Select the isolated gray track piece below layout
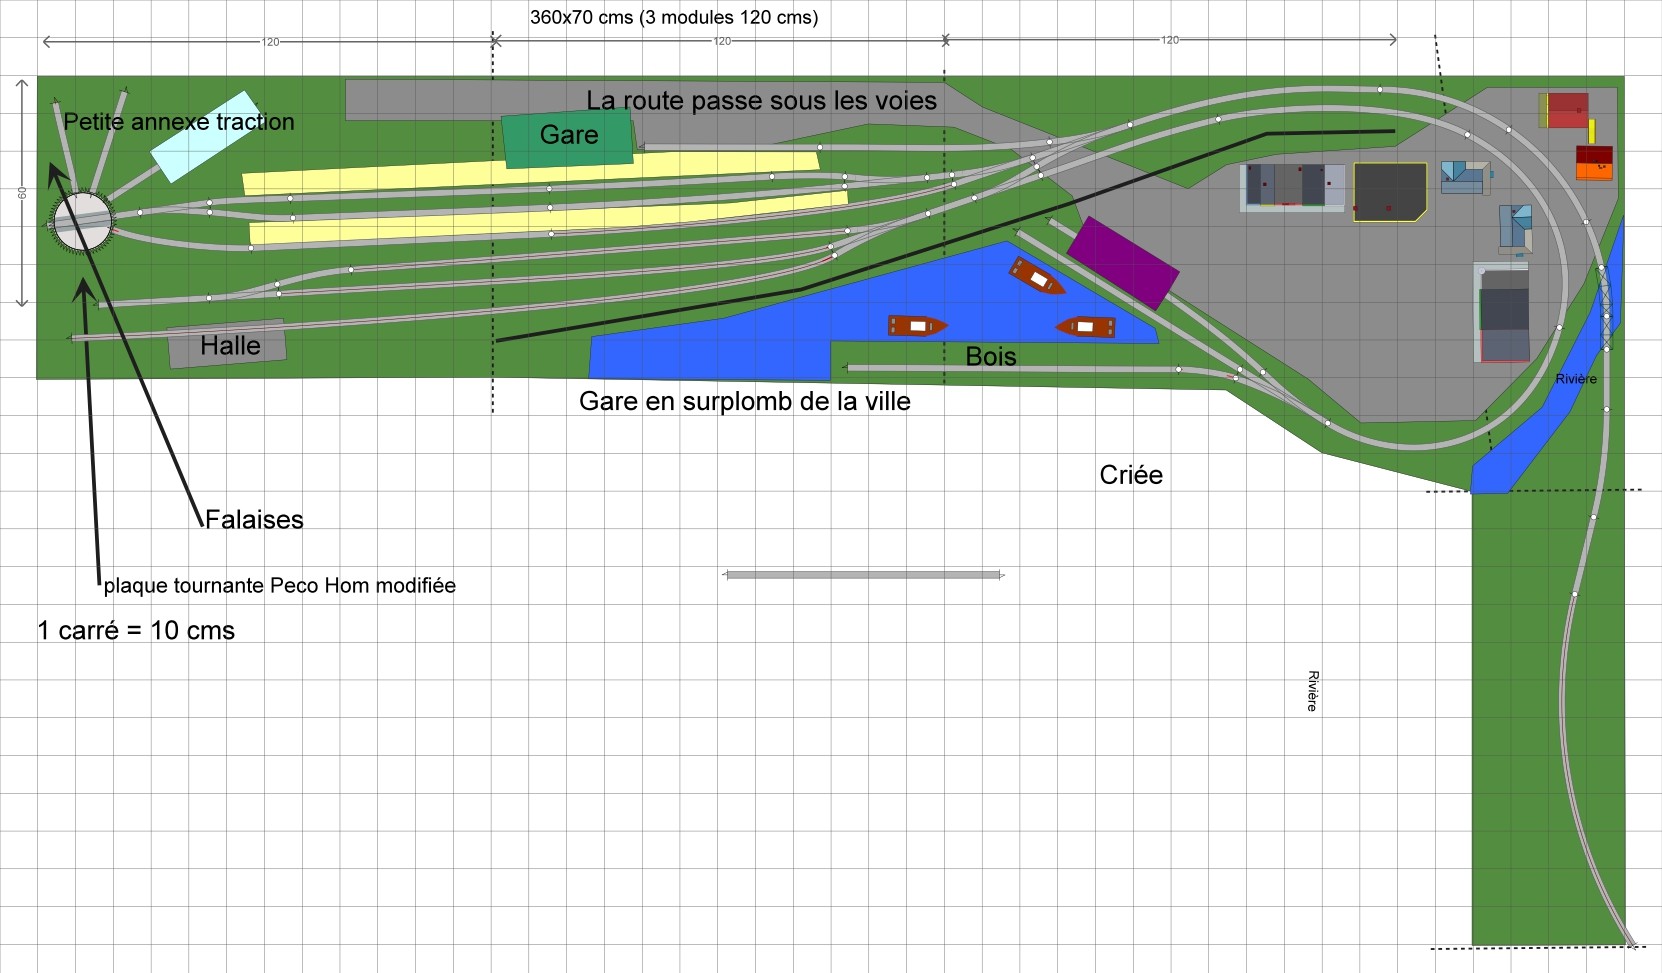This screenshot has height=973, width=1662. click(863, 575)
